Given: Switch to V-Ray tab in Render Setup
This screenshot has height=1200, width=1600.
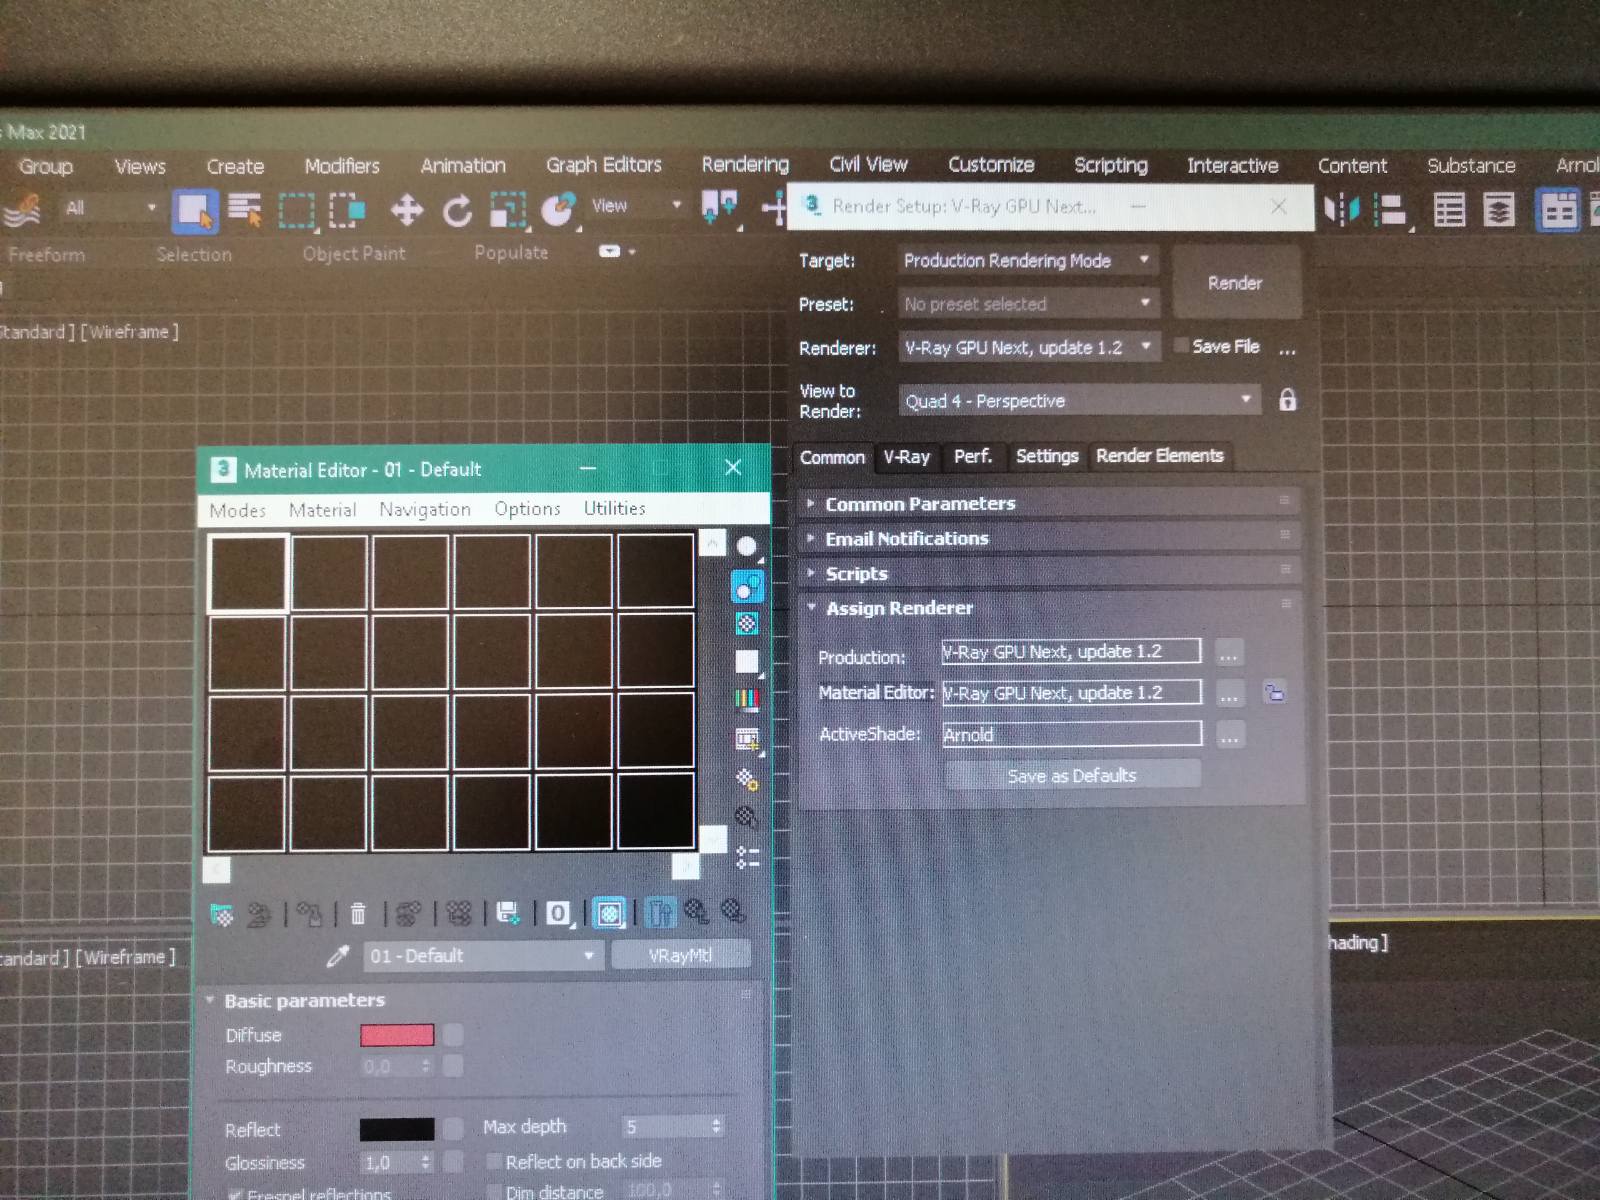Looking at the screenshot, I should click(906, 457).
